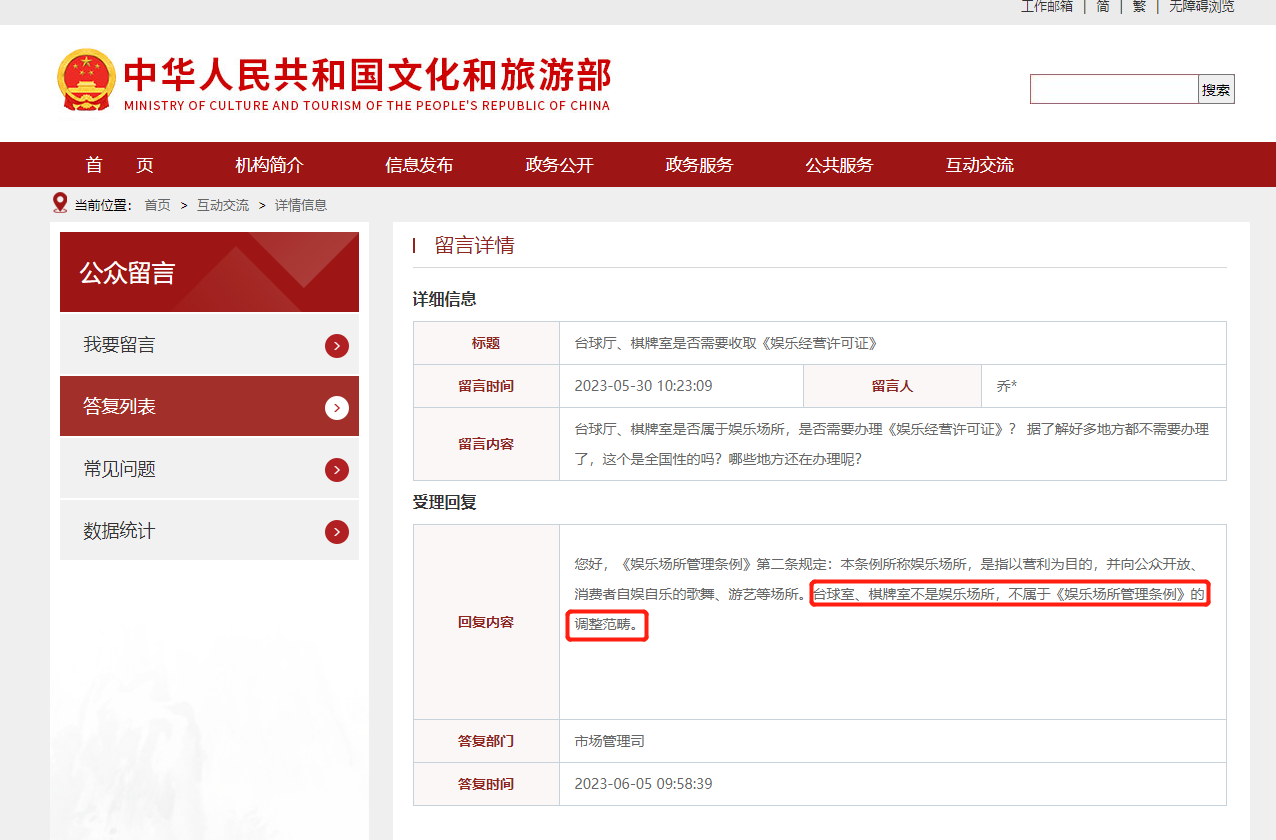This screenshot has height=840, width=1276.
Task: Select 答复列表 in the sidebar
Action: 209,407
